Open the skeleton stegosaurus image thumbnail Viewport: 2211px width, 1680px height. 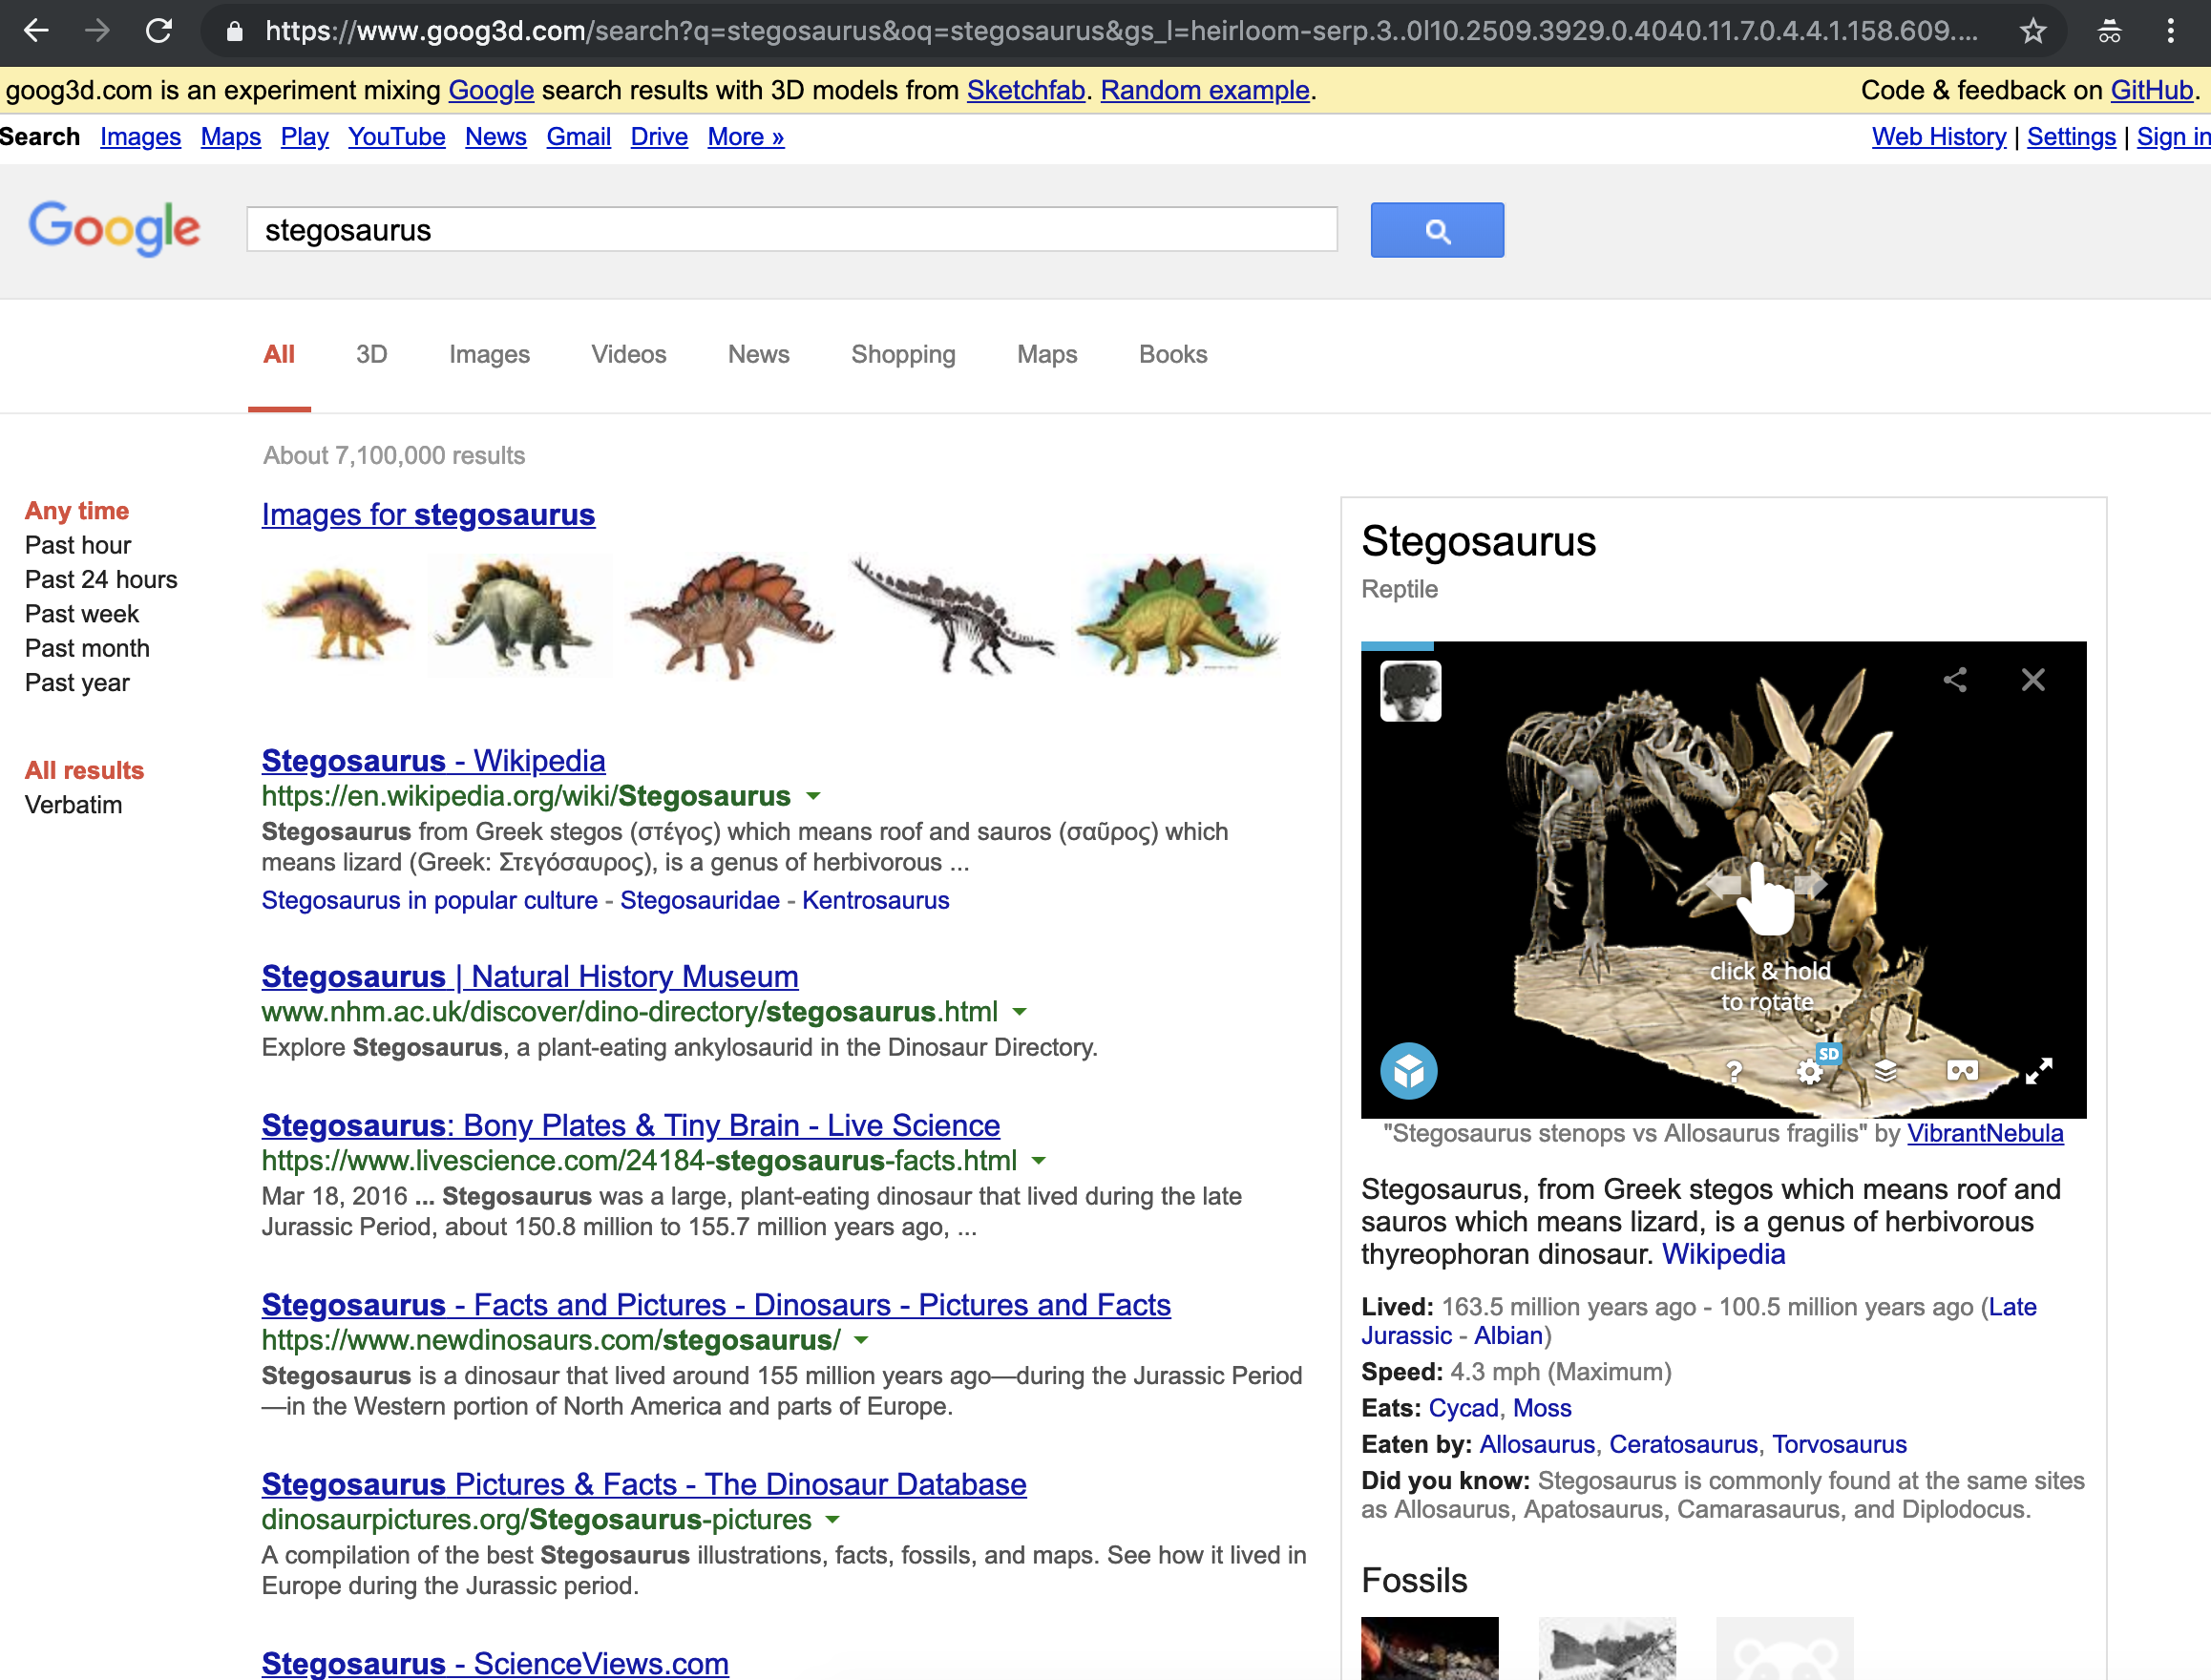(952, 616)
